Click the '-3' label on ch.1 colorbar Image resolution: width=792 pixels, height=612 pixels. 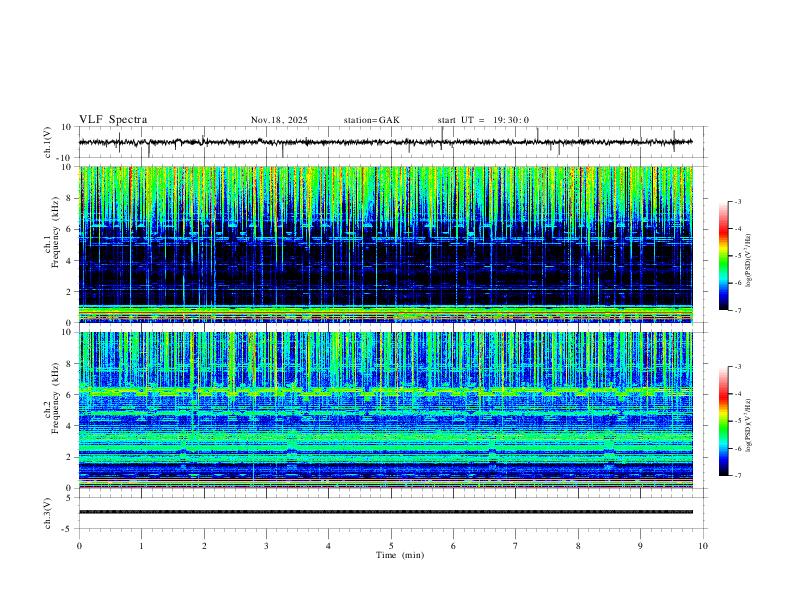tap(737, 201)
